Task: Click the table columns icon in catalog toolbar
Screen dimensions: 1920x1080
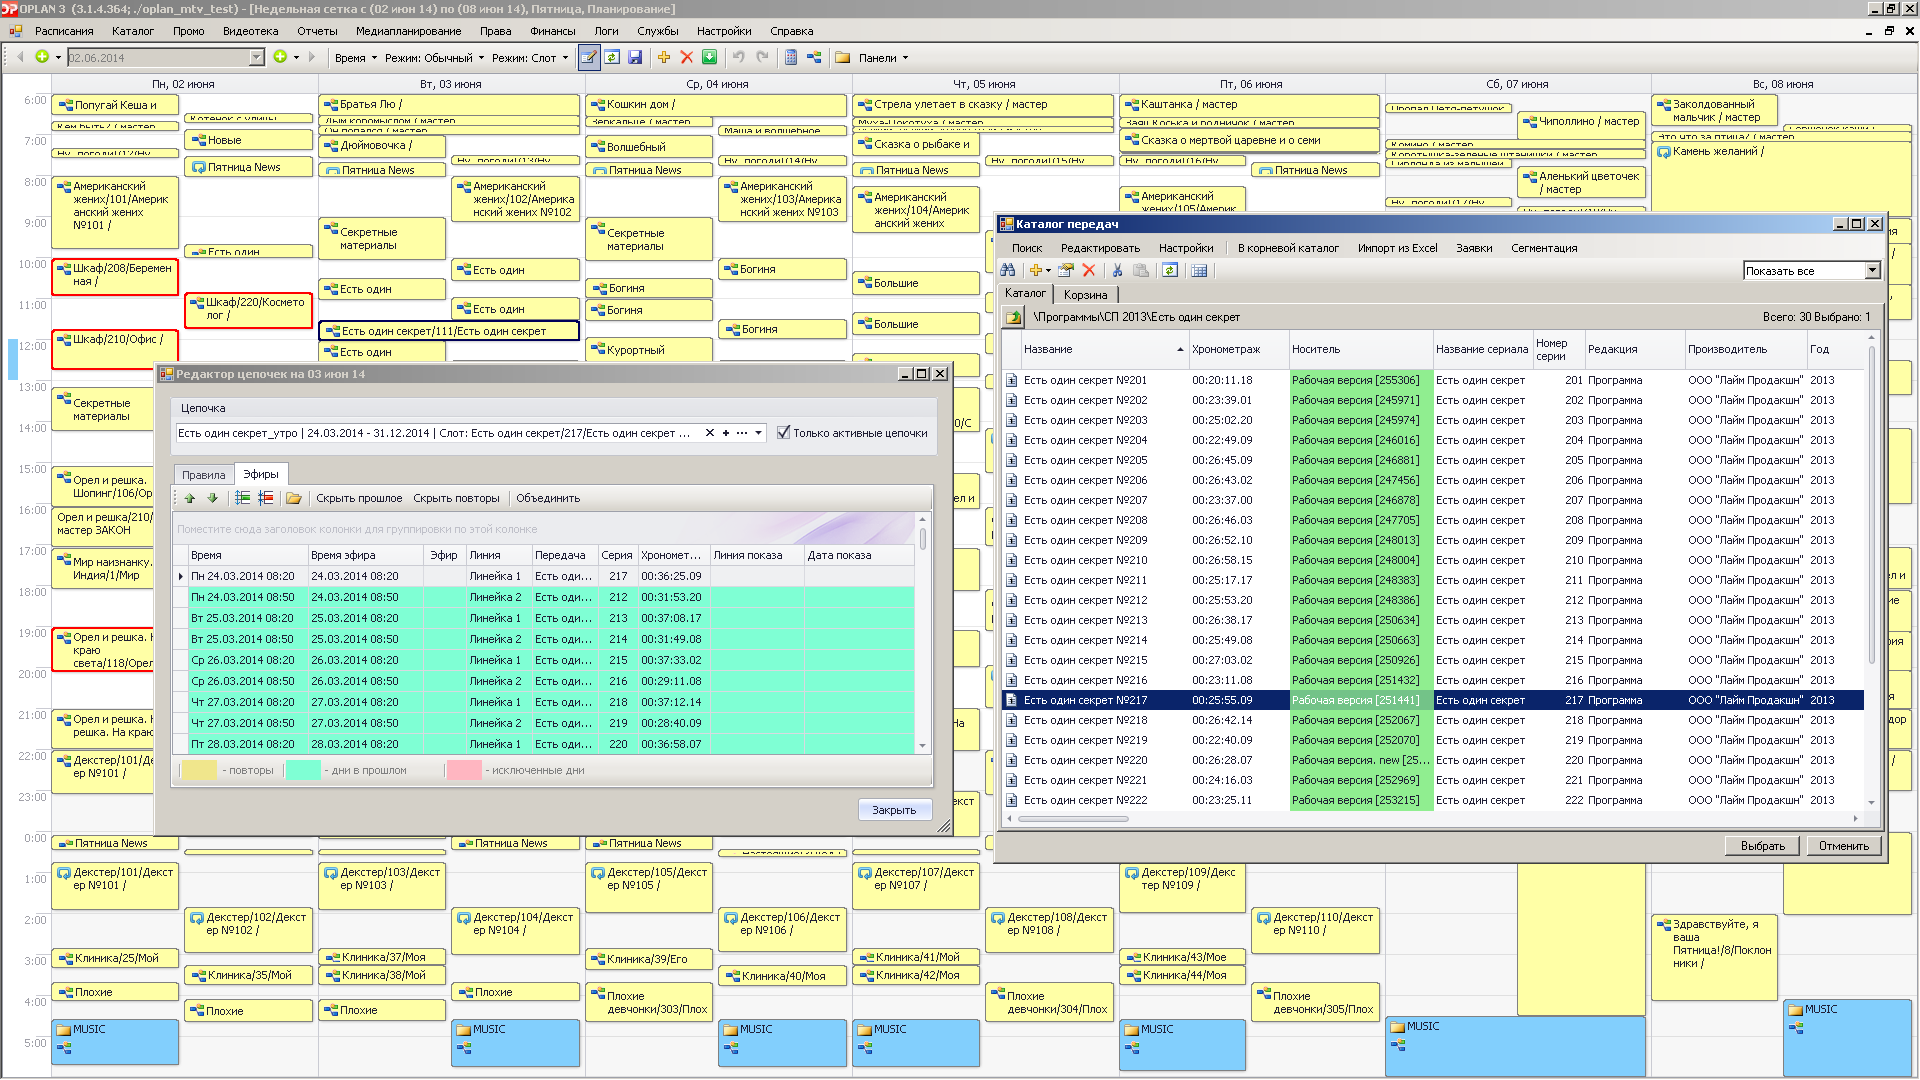Action: tap(1199, 270)
